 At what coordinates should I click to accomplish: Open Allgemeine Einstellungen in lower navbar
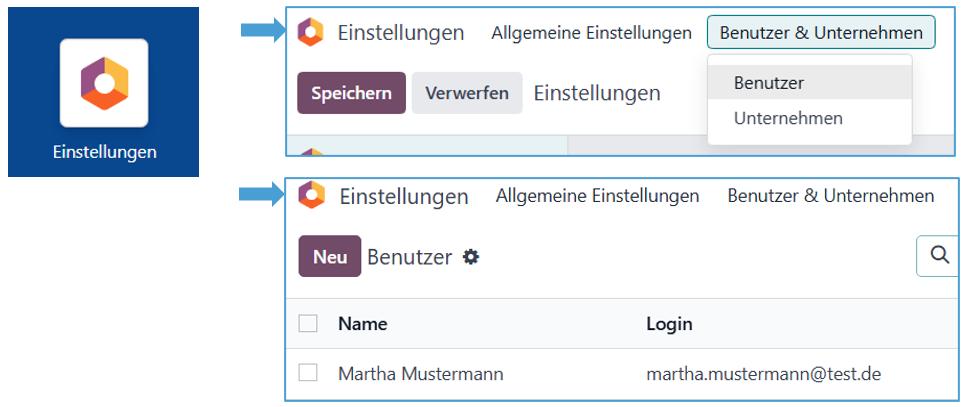point(597,195)
